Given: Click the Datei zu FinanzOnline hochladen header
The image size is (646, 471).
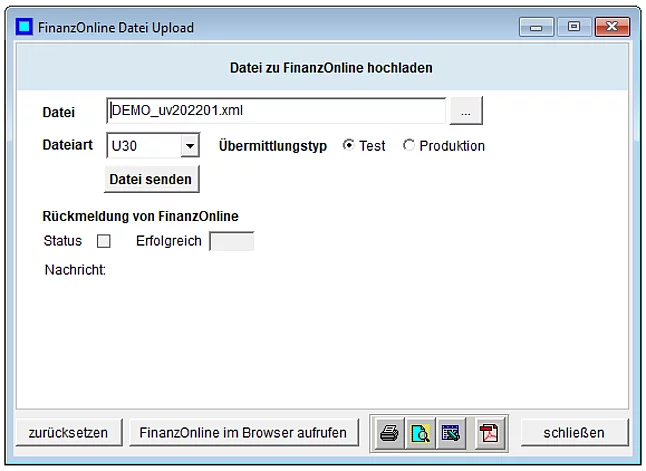Looking at the screenshot, I should pos(331,68).
